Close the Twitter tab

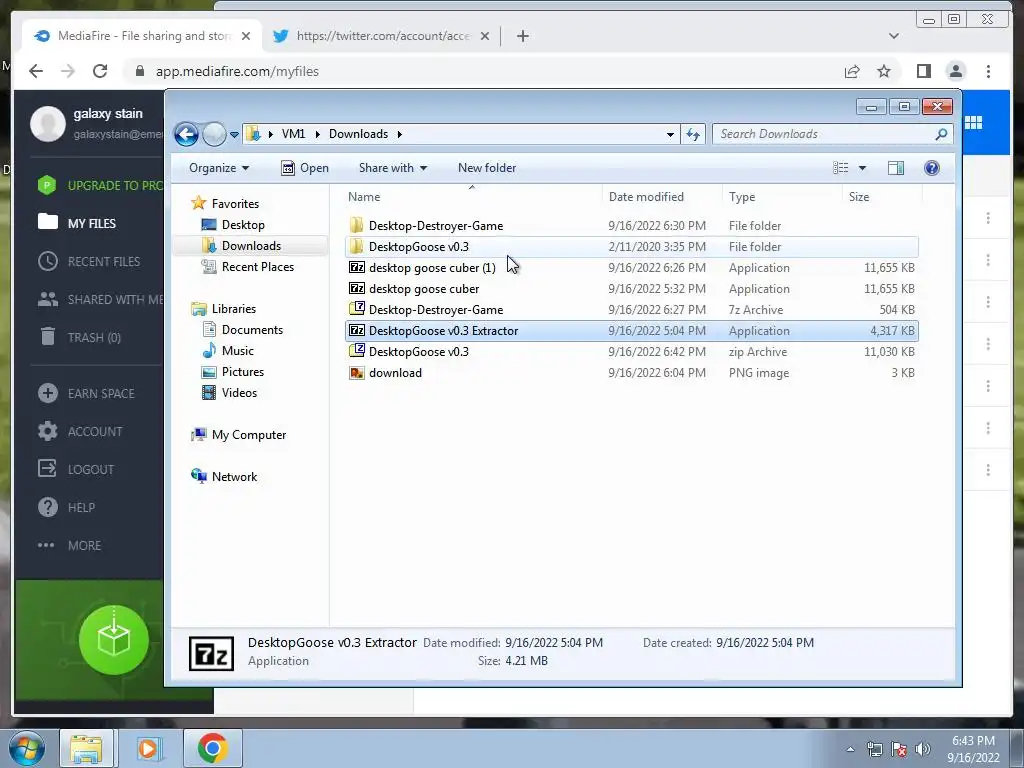[485, 36]
